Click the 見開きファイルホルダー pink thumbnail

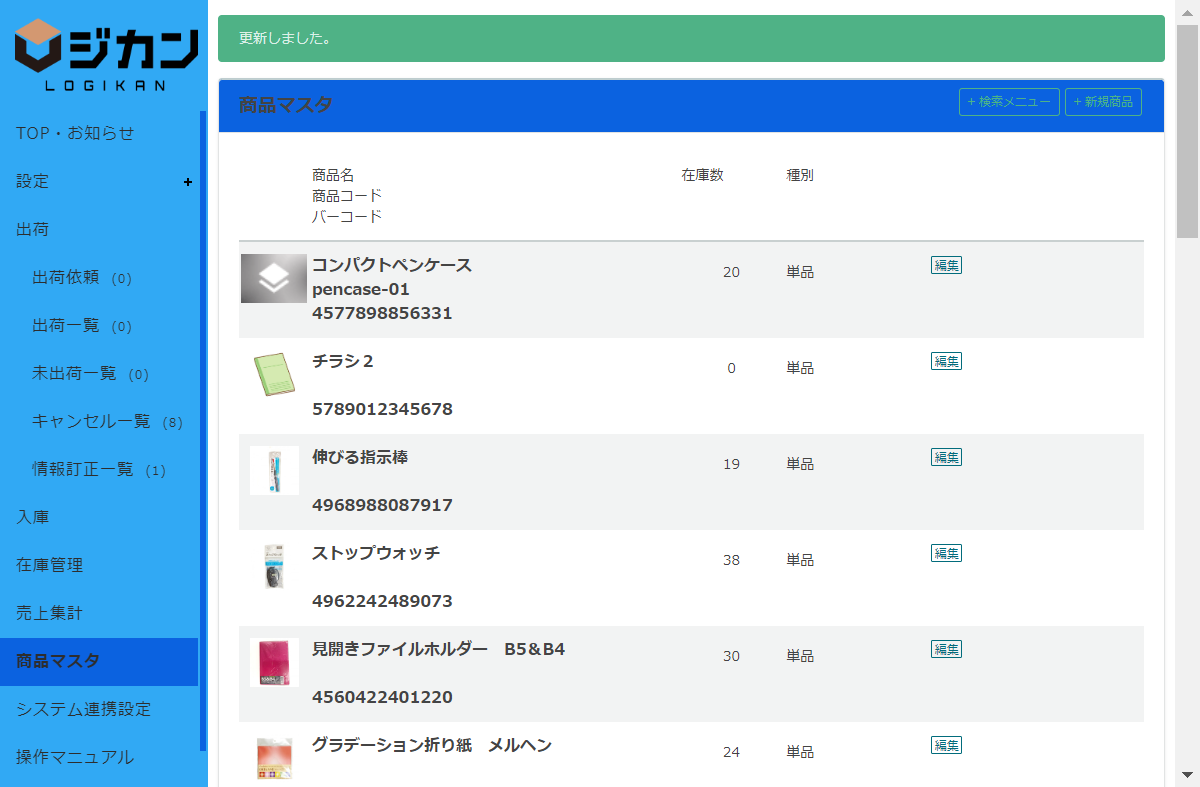(274, 662)
